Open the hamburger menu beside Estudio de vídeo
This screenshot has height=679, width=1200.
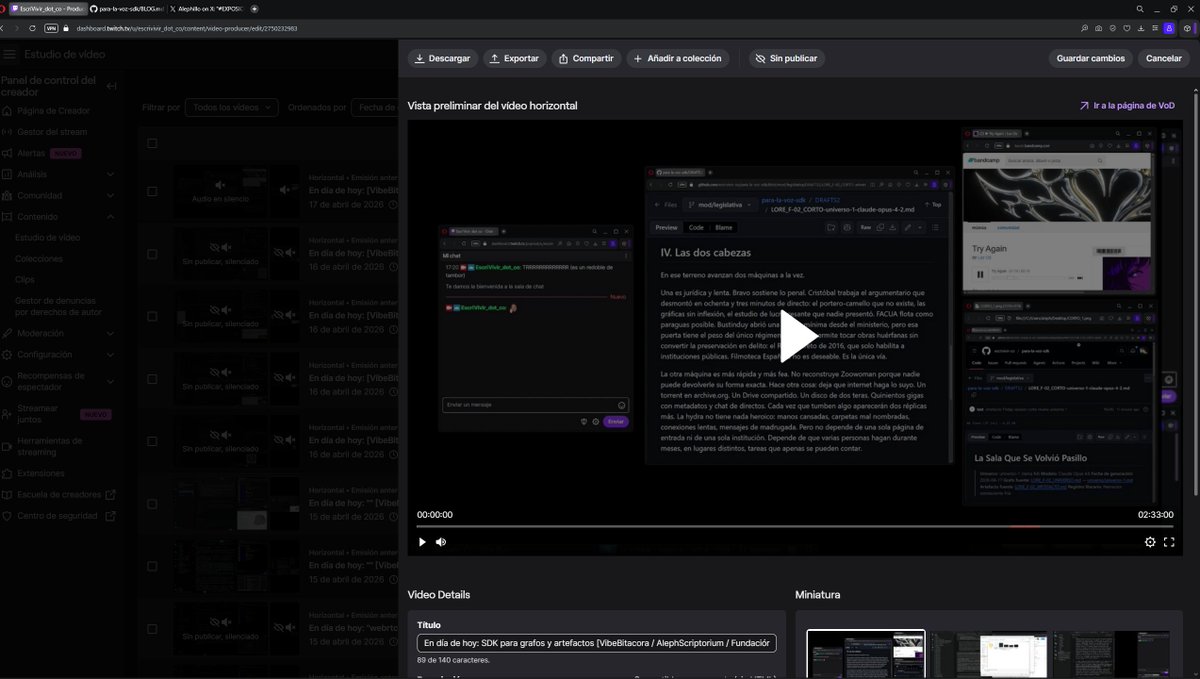coord(9,54)
